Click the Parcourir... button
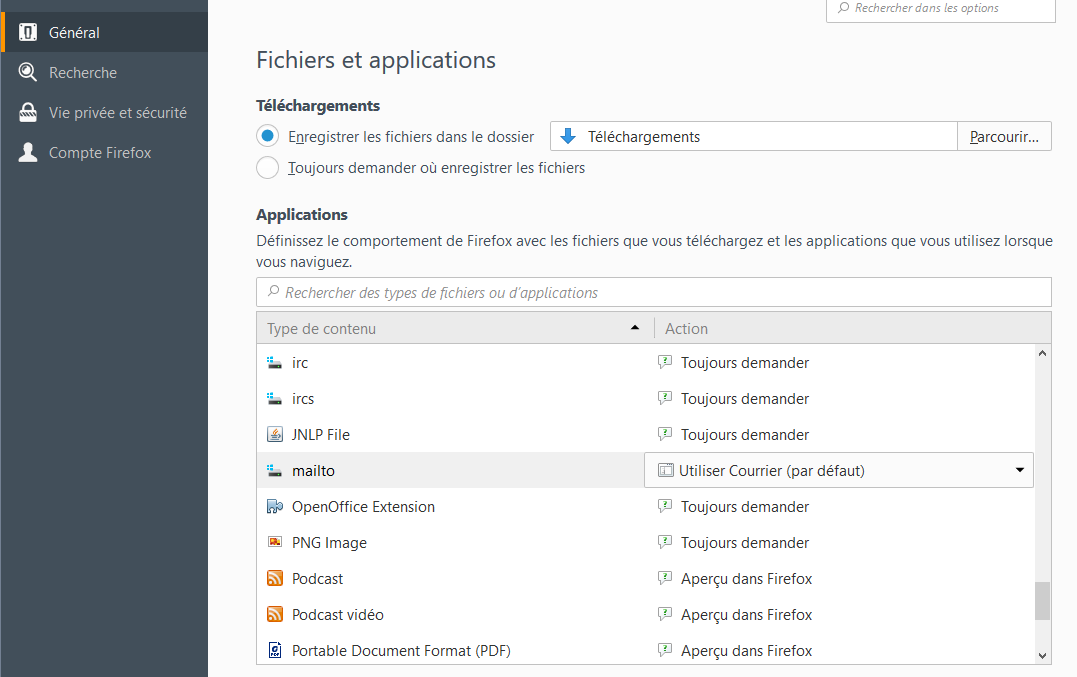This screenshot has height=677, width=1077. (x=1004, y=137)
